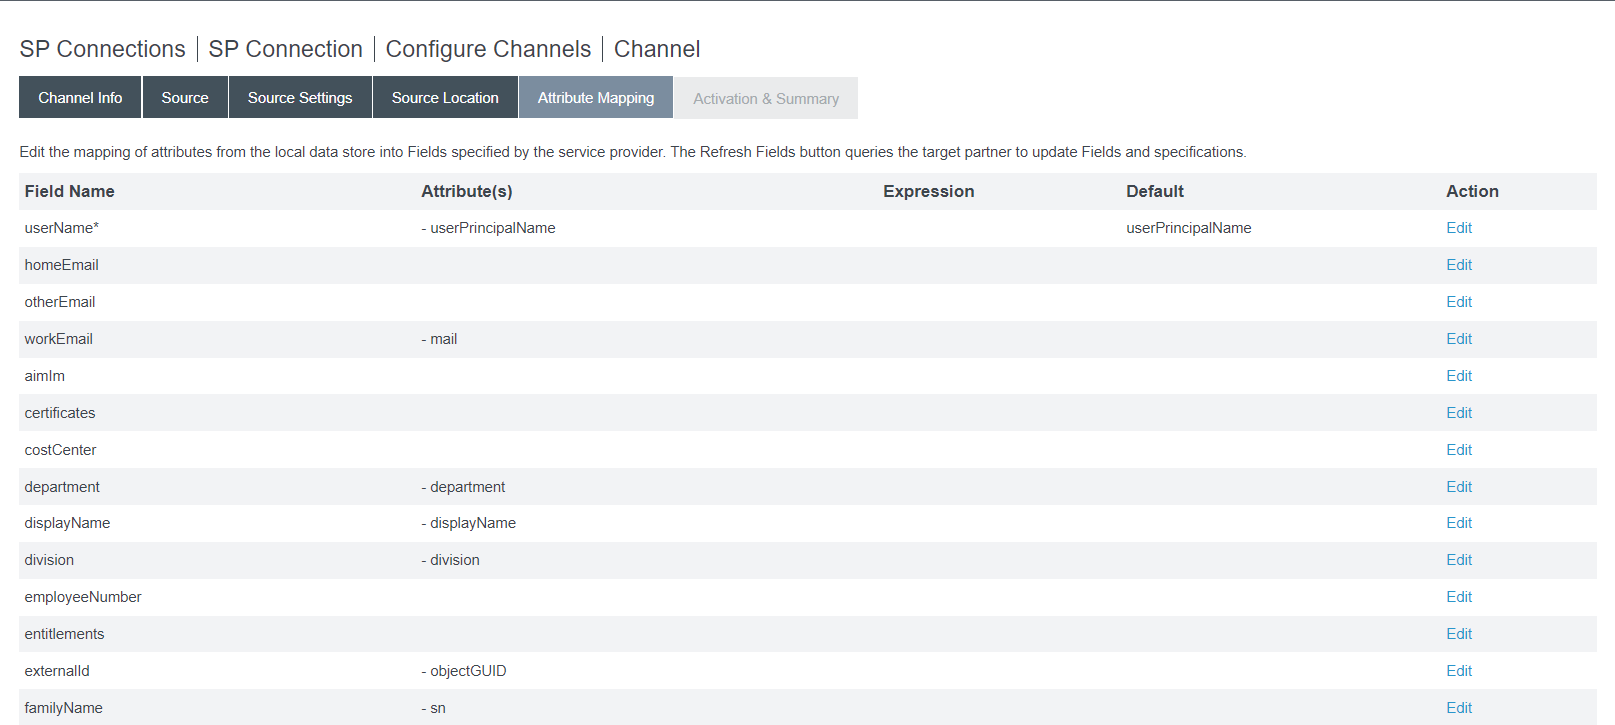Click the '- mail' attribute text
This screenshot has height=725, width=1615.
point(439,339)
